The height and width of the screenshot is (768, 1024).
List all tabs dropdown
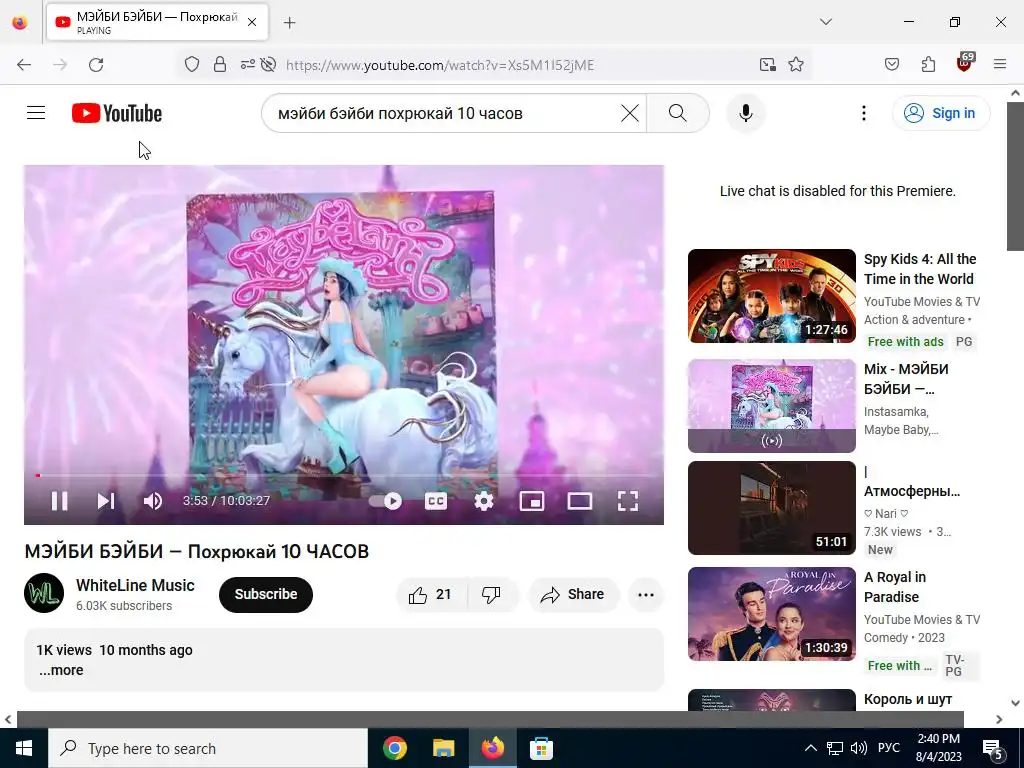[x=826, y=22]
